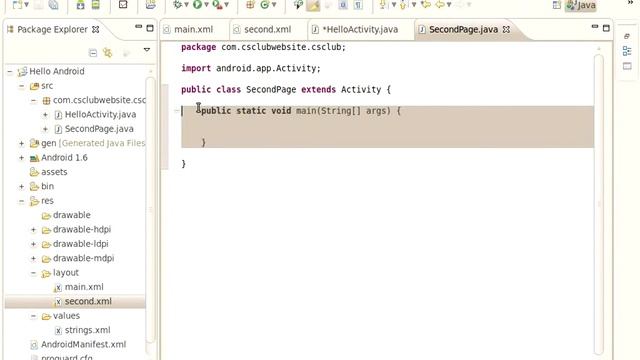Click the New Java Package icon
This screenshot has width=640, height=360.
250,5
